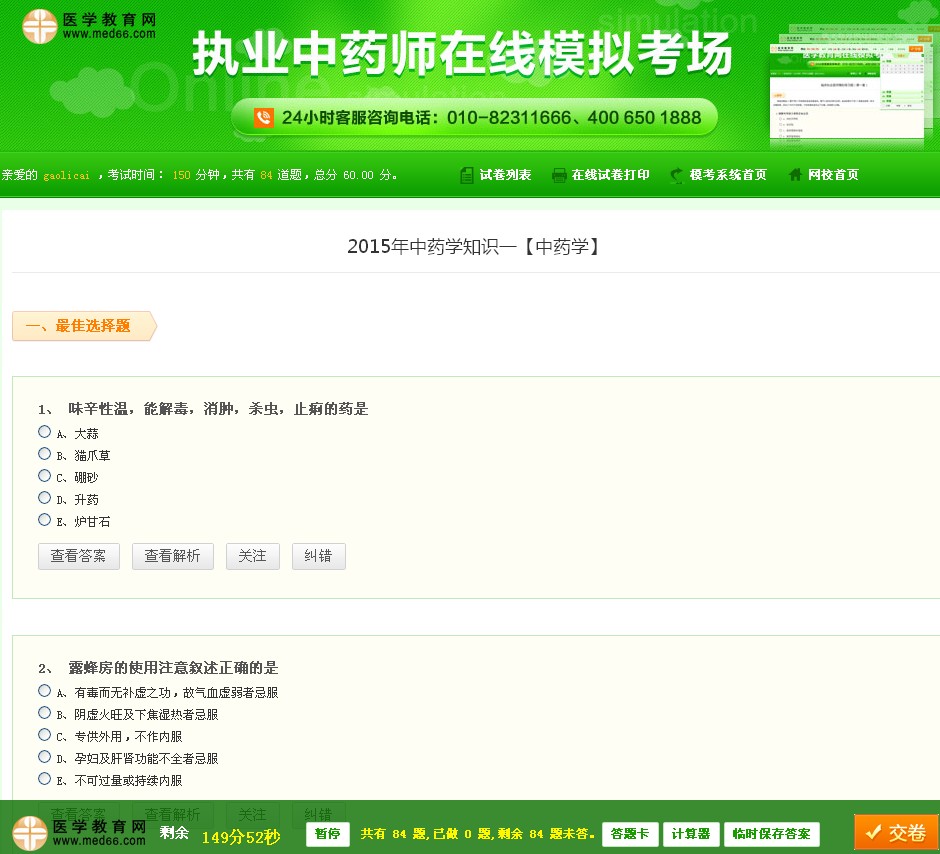Image resolution: width=940 pixels, height=854 pixels.
Task: Open the 答题卡 answer card
Action: 629,832
